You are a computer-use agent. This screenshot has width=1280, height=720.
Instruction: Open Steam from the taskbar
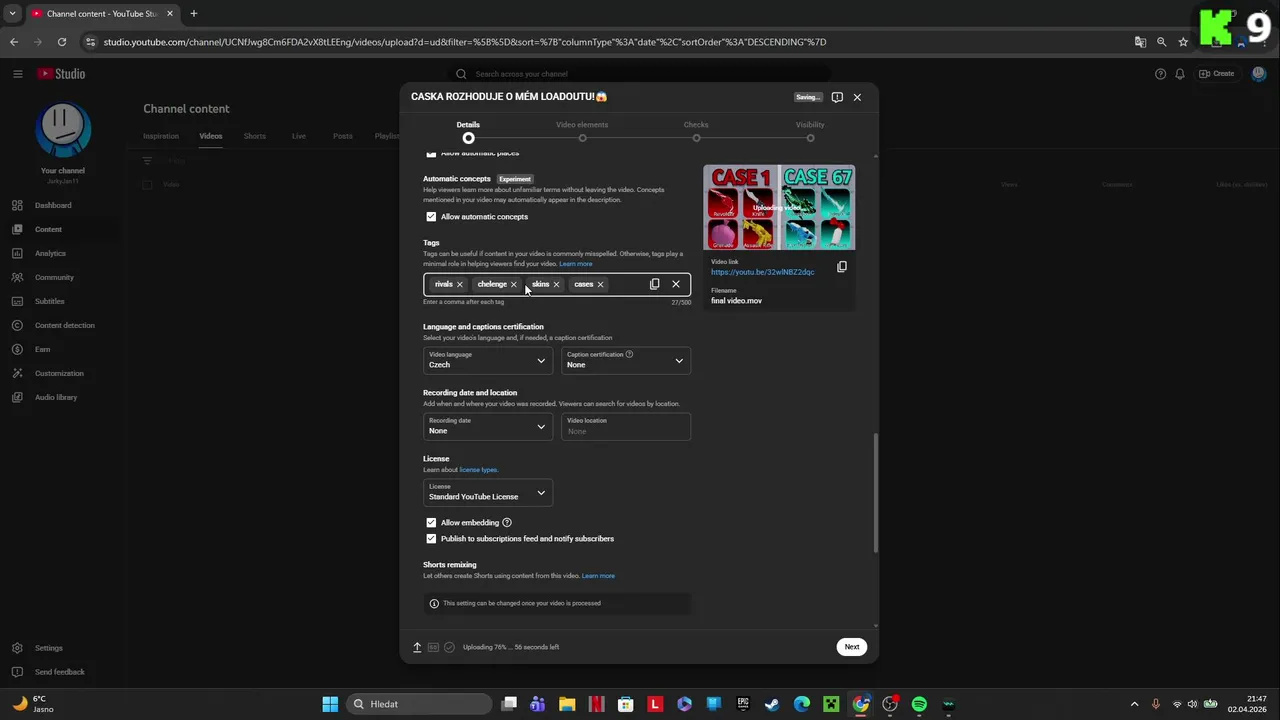pos(773,704)
